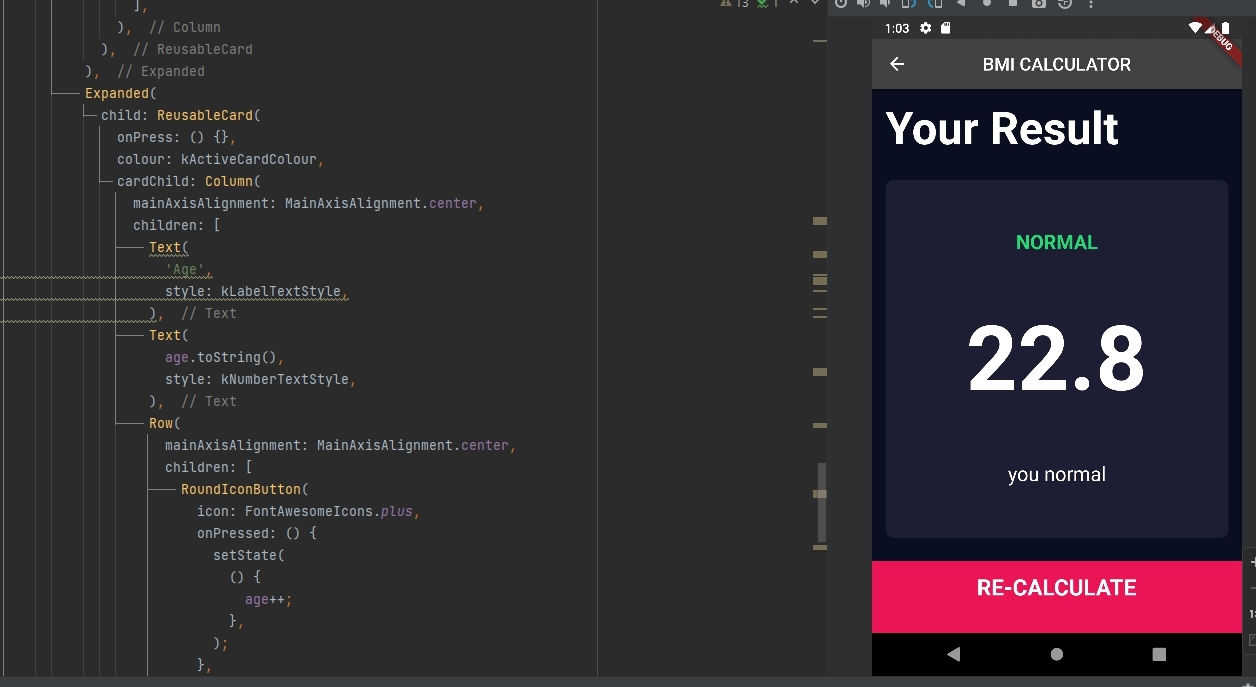Click the 'Age' string literal in the code
Viewport: 1256px width, 687px height.
coord(186,269)
